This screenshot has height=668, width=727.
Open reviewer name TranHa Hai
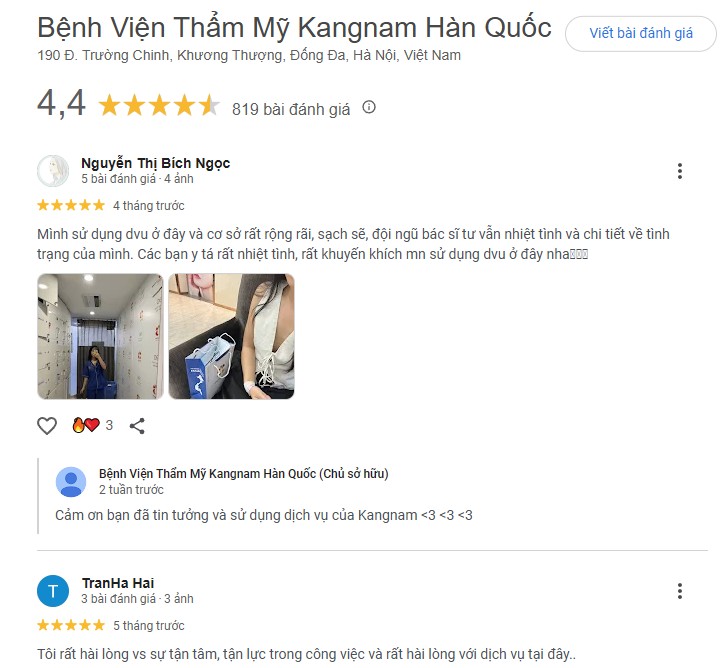pyautogui.click(x=118, y=583)
